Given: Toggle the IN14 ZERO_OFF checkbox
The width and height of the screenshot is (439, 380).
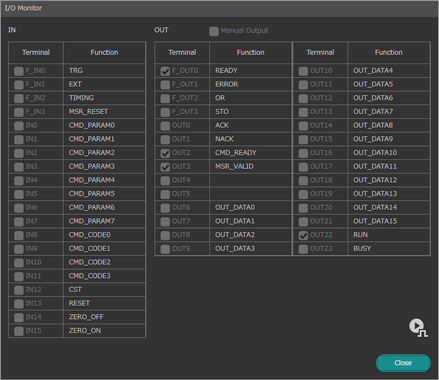Looking at the screenshot, I should 19,317.
